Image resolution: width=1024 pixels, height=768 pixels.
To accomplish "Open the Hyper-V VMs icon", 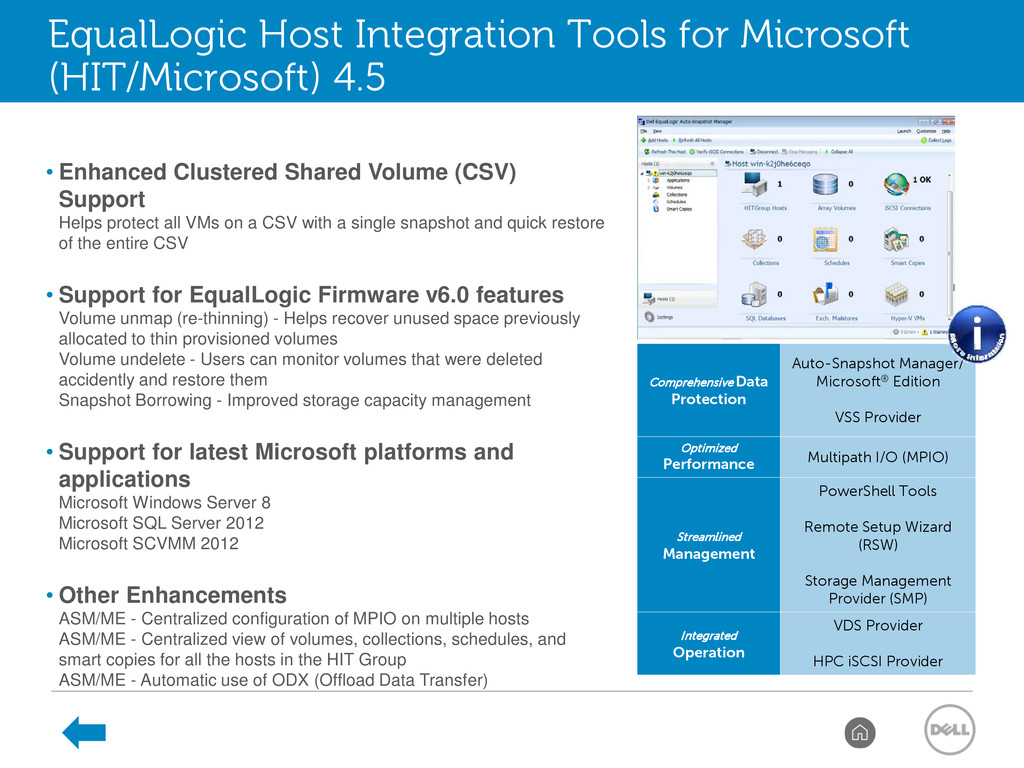I will click(x=897, y=295).
